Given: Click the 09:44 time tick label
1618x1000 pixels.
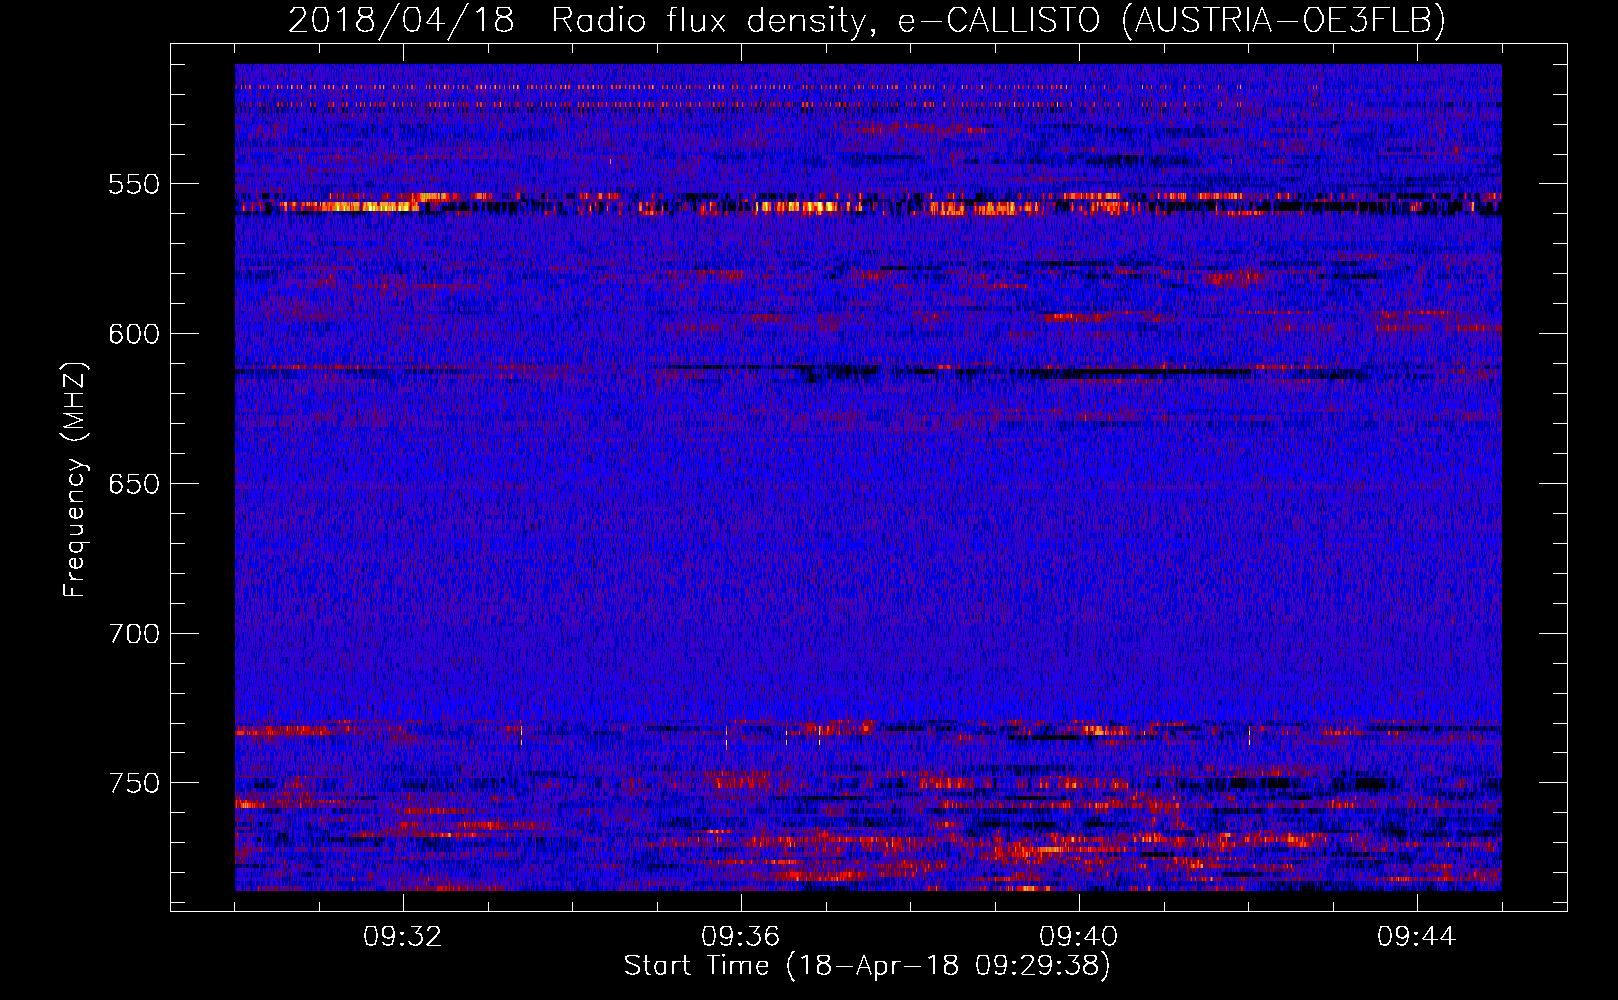Looking at the screenshot, I should pos(1417,937).
